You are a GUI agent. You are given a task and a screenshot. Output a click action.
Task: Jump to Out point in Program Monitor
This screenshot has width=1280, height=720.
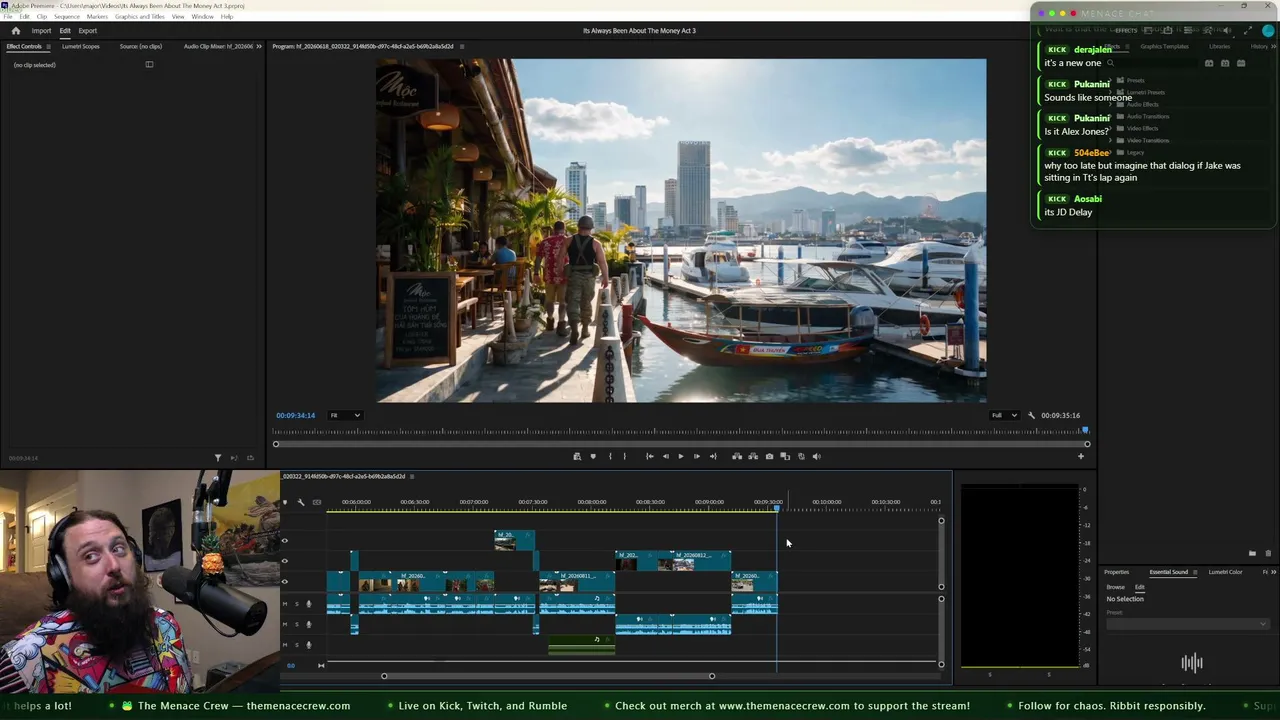click(x=713, y=457)
